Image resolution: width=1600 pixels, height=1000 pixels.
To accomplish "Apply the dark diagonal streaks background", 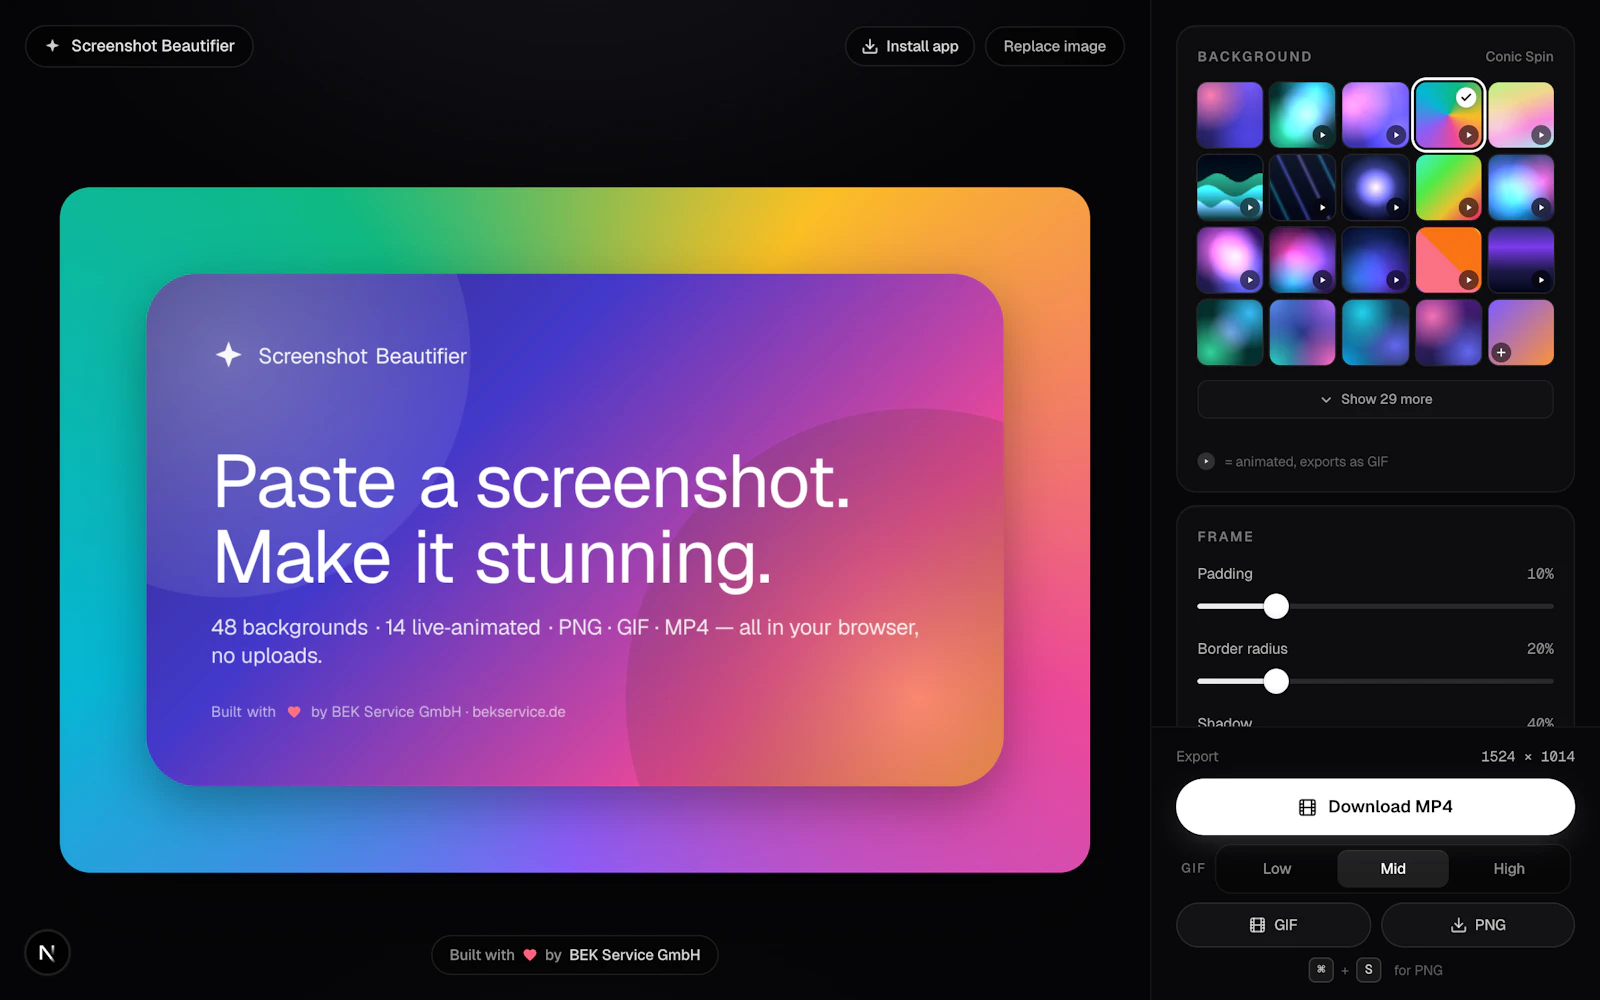I will (1302, 188).
